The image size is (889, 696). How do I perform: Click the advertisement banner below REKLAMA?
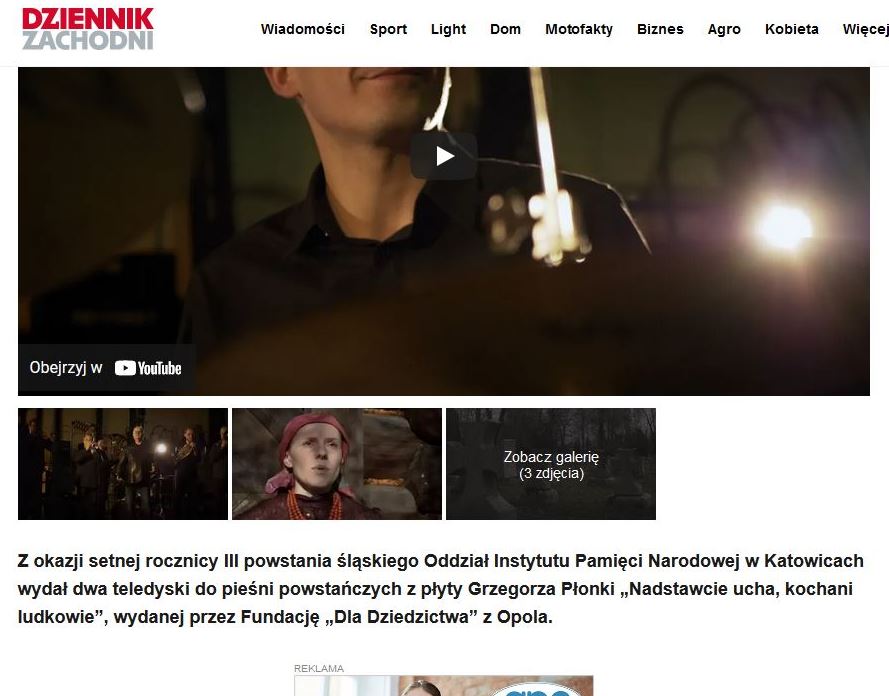click(443, 686)
